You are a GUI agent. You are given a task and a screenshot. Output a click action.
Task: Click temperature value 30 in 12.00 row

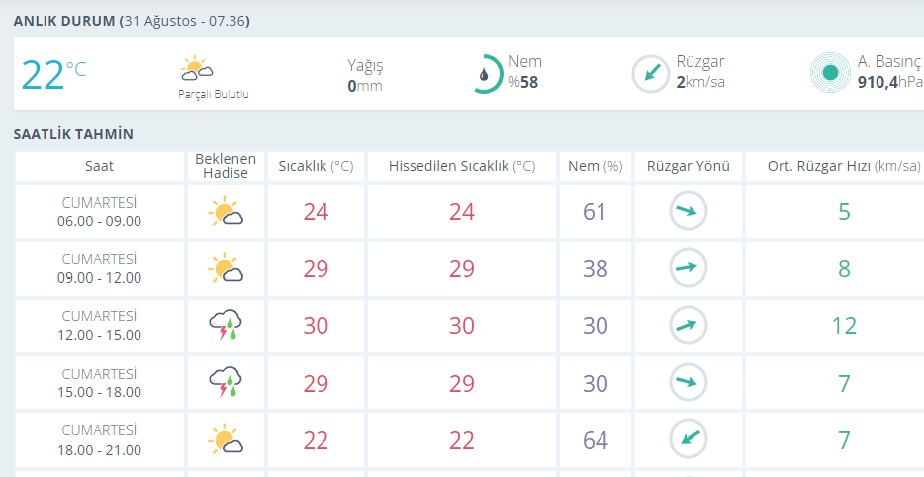click(x=316, y=326)
